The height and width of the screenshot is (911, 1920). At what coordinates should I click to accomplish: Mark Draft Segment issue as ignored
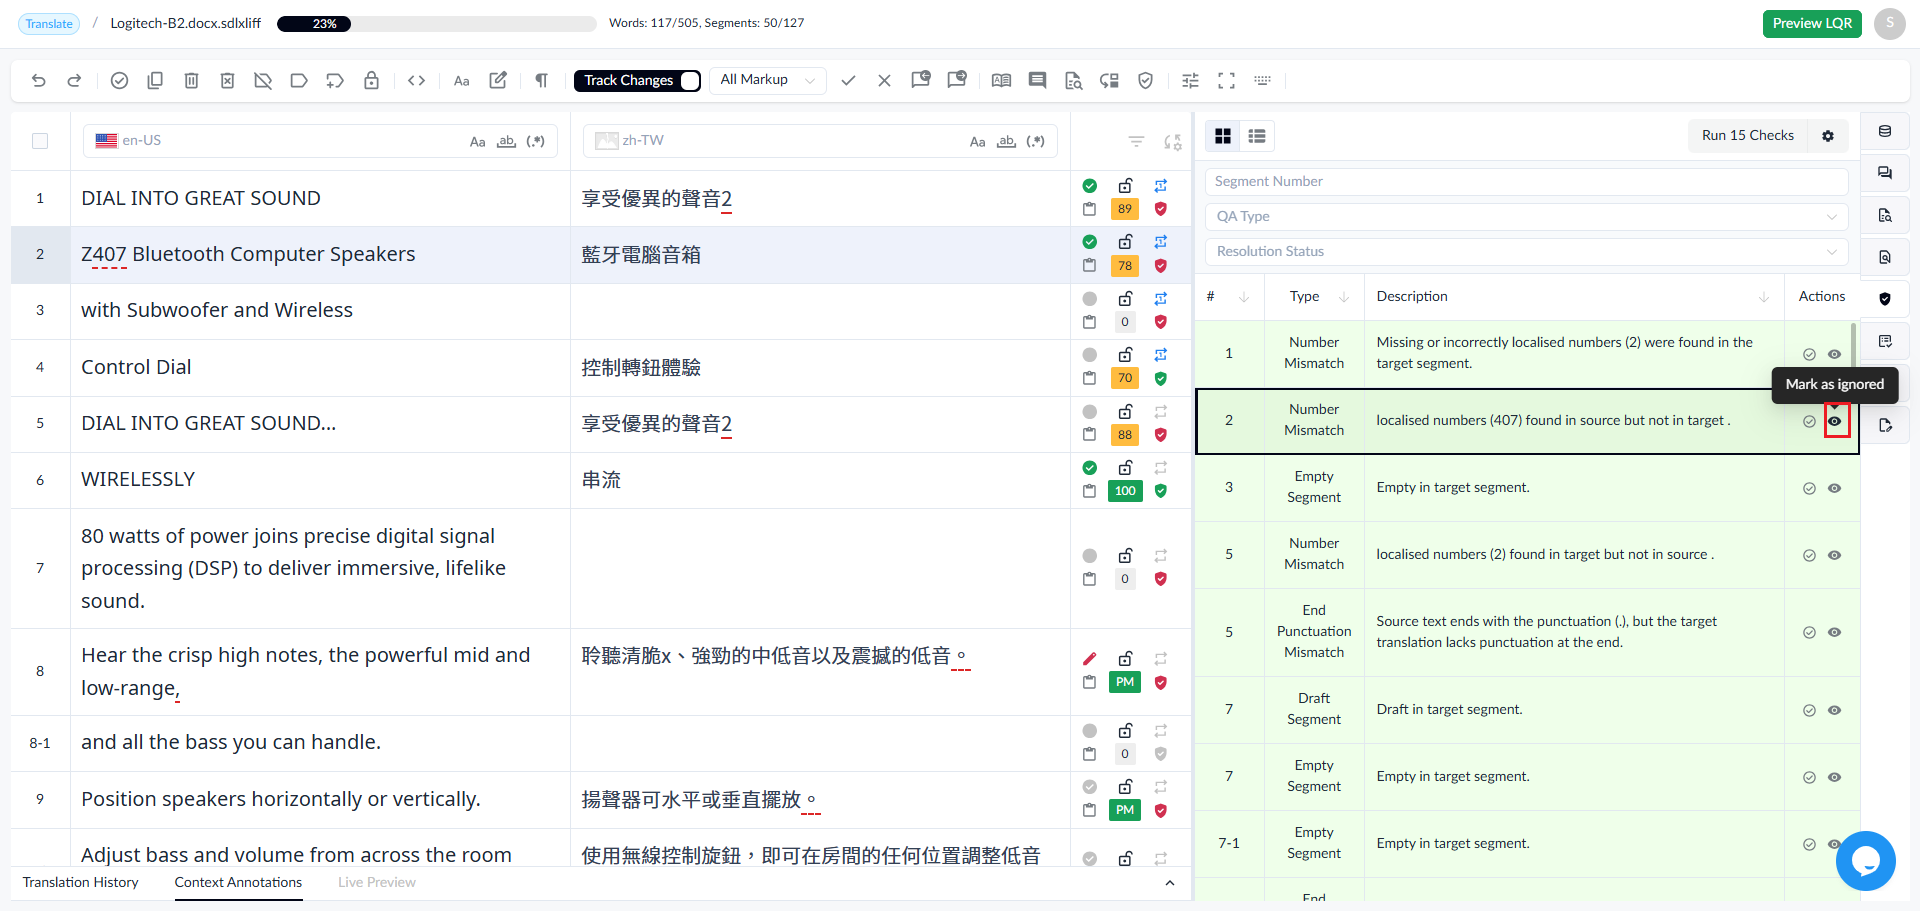coord(1834,710)
